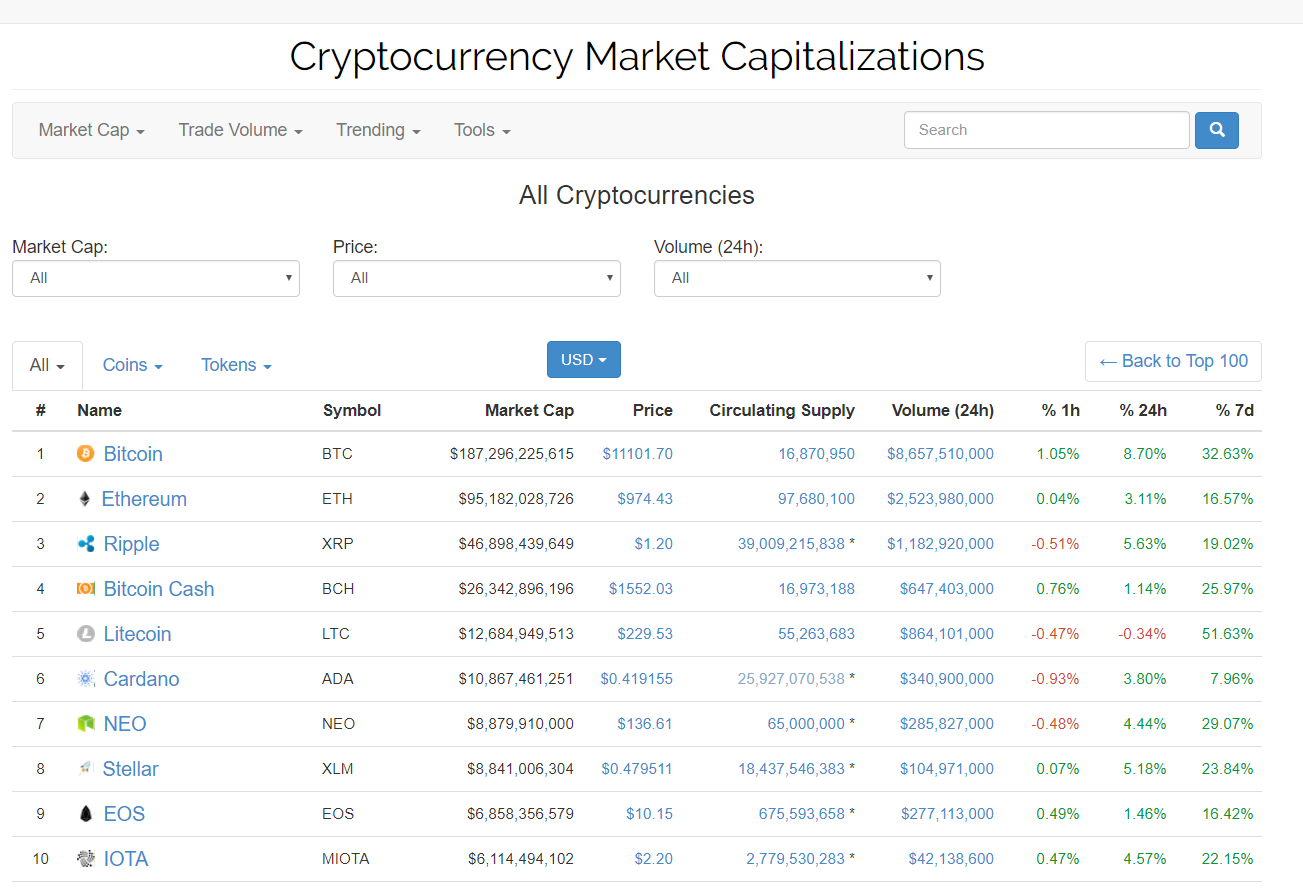Click the Bitcoin coin logo icon
This screenshot has height=893, width=1303.
86,454
